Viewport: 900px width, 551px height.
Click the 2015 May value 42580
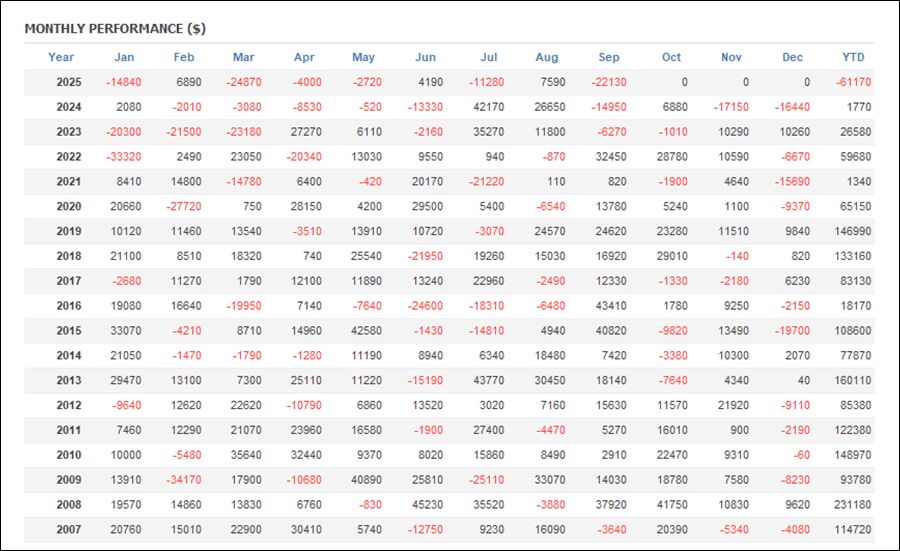[365, 332]
